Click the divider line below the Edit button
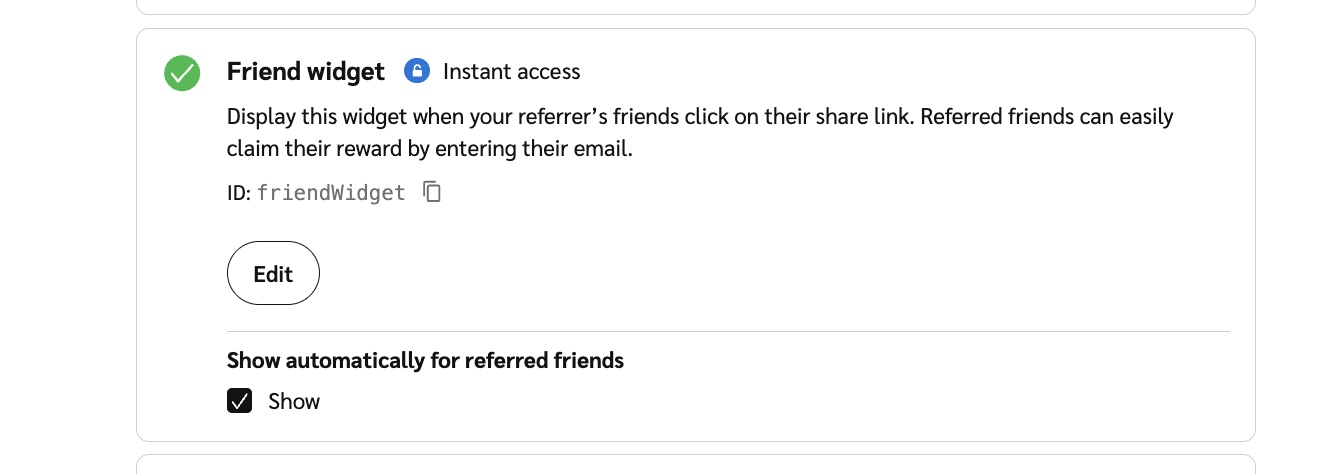The height and width of the screenshot is (474, 1326). (728, 331)
